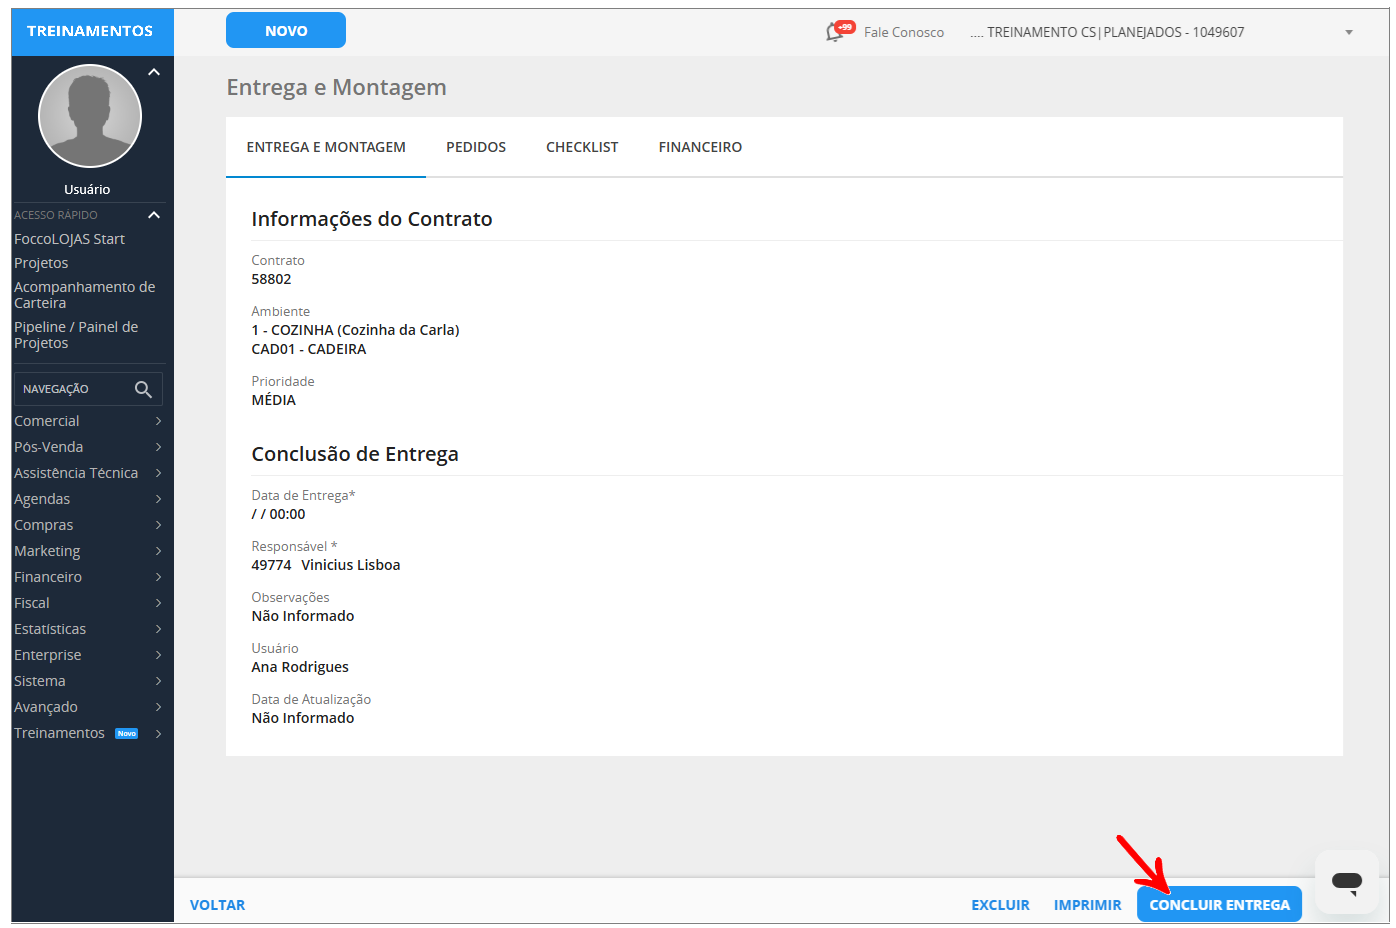Expand the Avançado menu
This screenshot has height=928, width=1396.
(x=88, y=707)
